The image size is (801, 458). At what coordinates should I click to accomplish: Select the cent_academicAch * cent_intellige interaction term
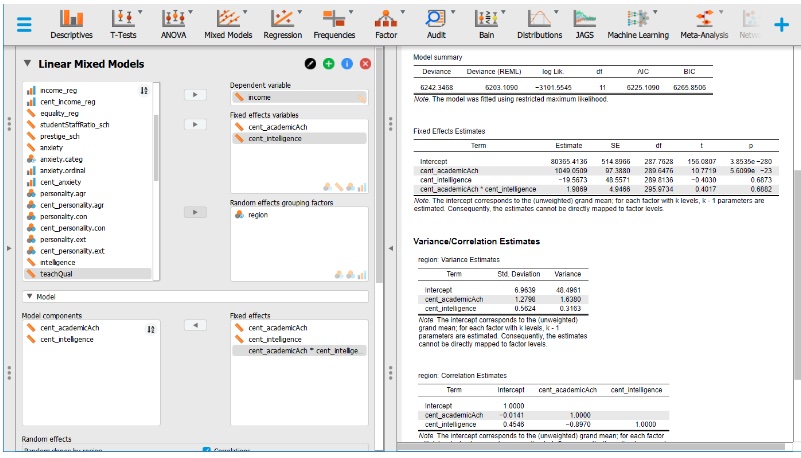[x=299, y=351]
